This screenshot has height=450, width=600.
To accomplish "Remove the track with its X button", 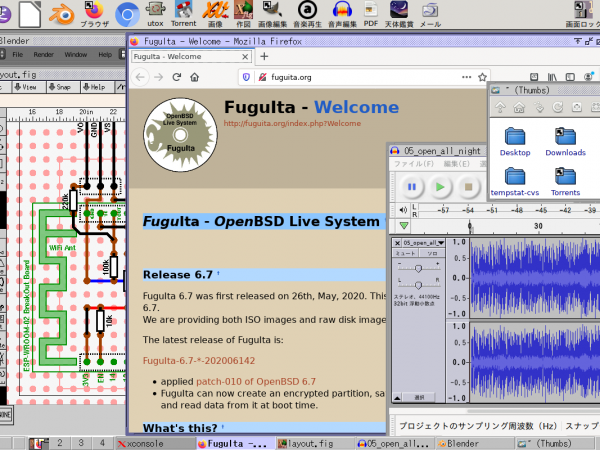I will [397, 243].
